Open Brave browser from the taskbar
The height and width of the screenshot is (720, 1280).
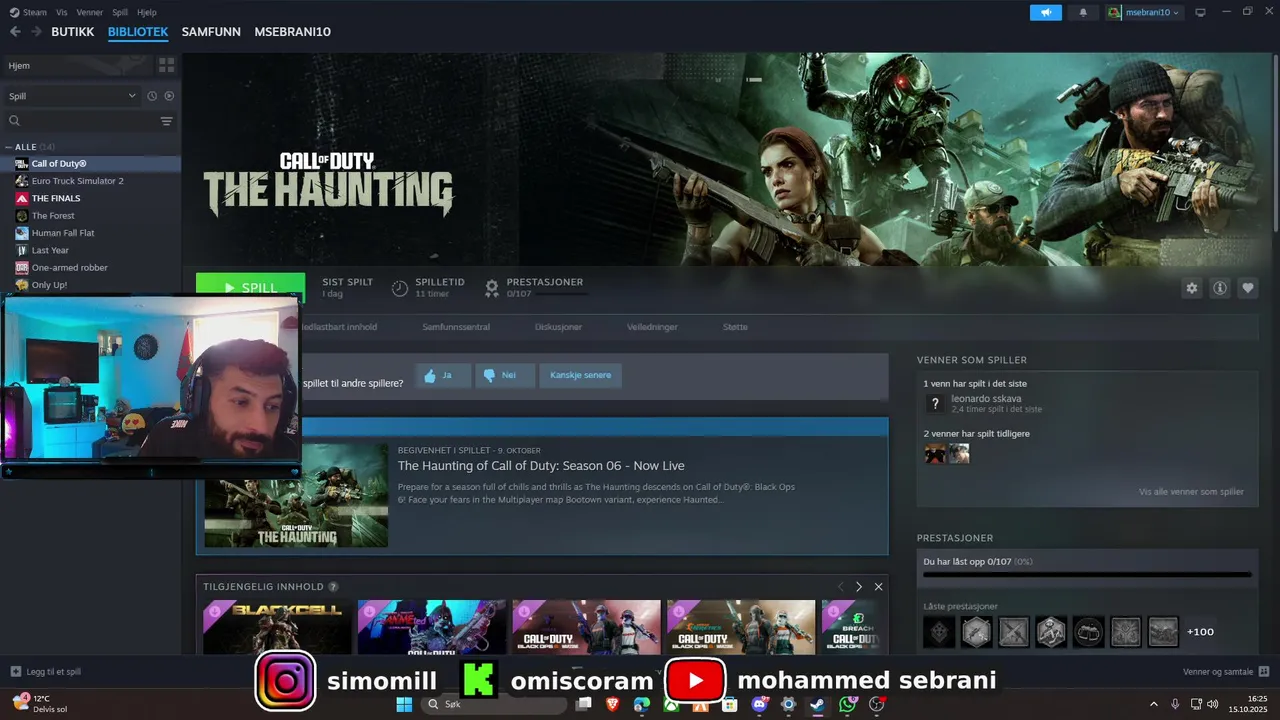[x=612, y=704]
